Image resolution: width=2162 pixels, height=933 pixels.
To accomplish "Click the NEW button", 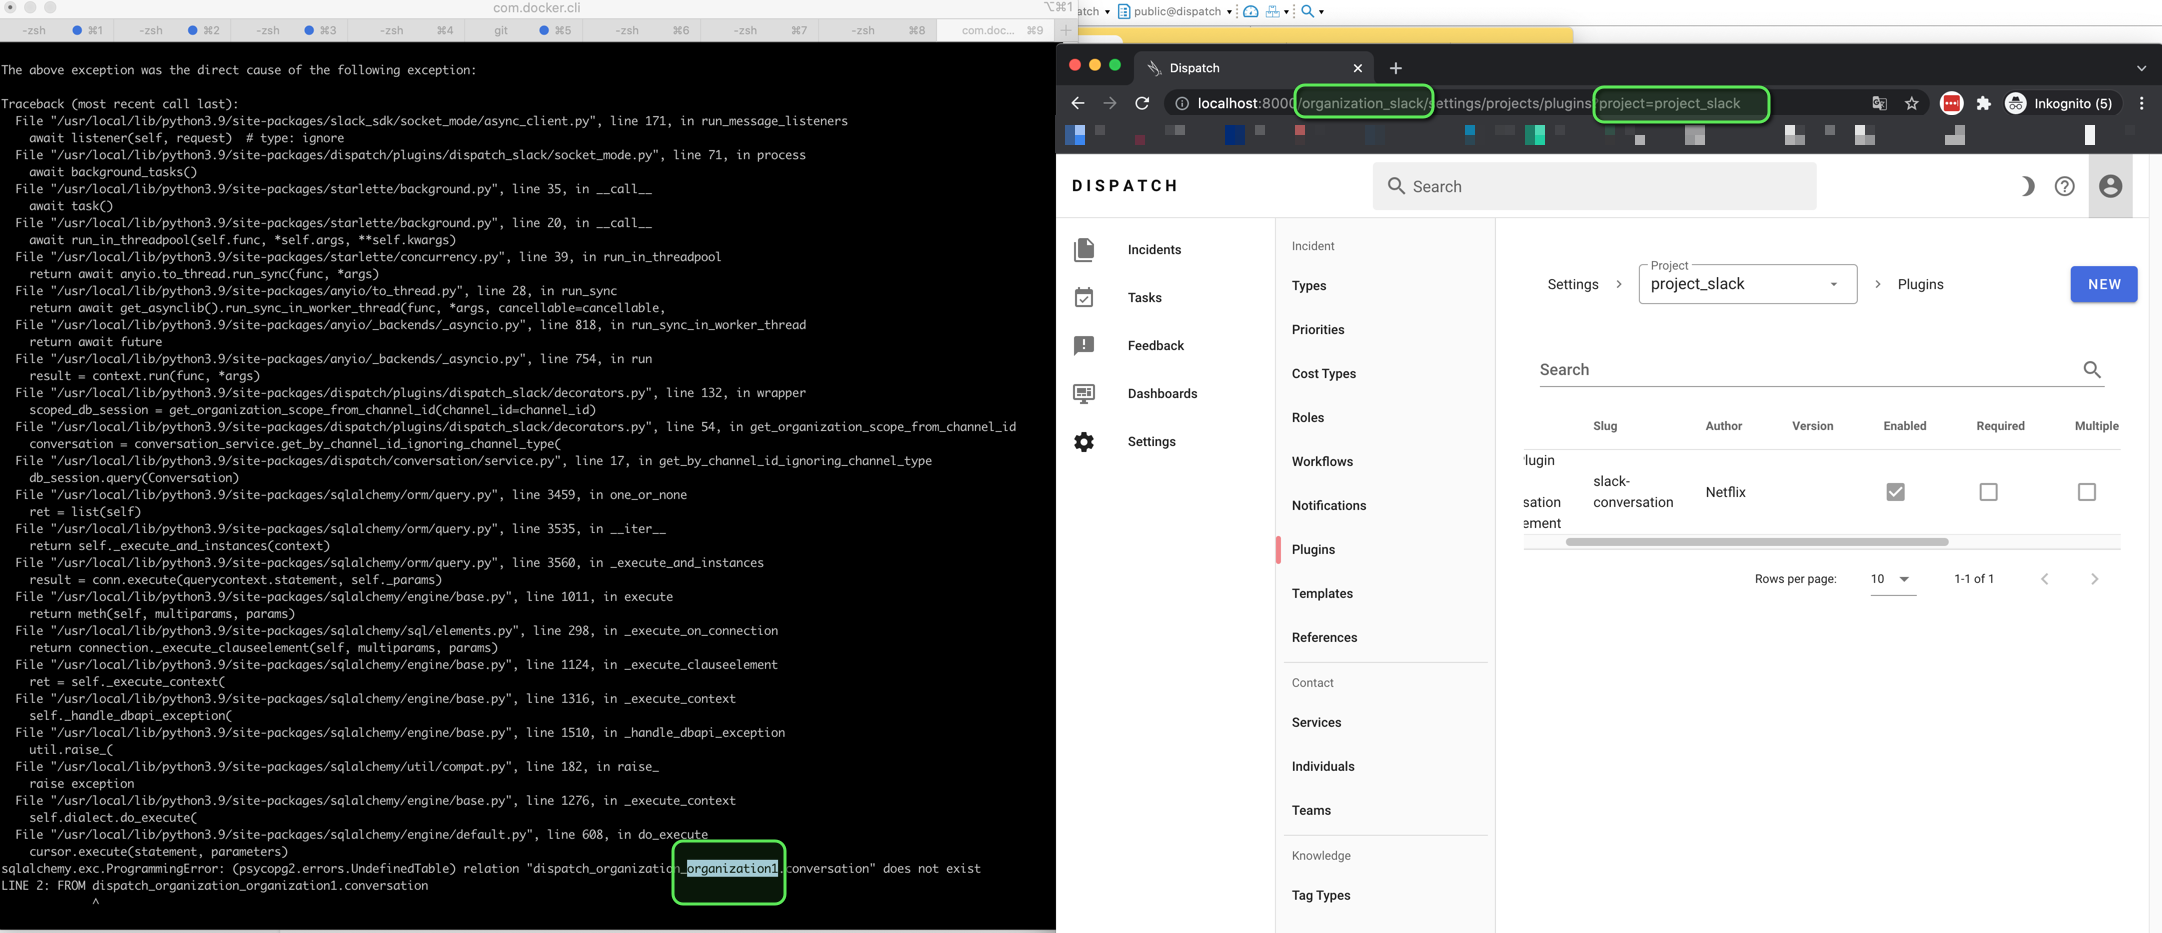I will 2103,284.
